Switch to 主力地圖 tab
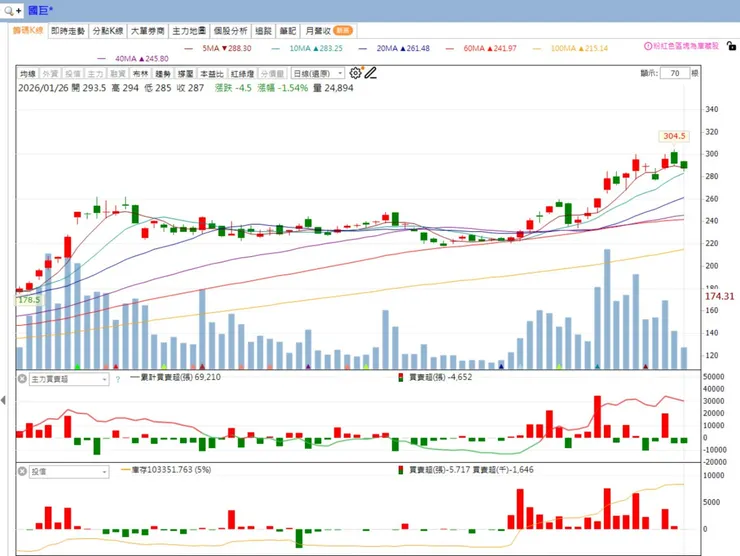 [x=189, y=31]
